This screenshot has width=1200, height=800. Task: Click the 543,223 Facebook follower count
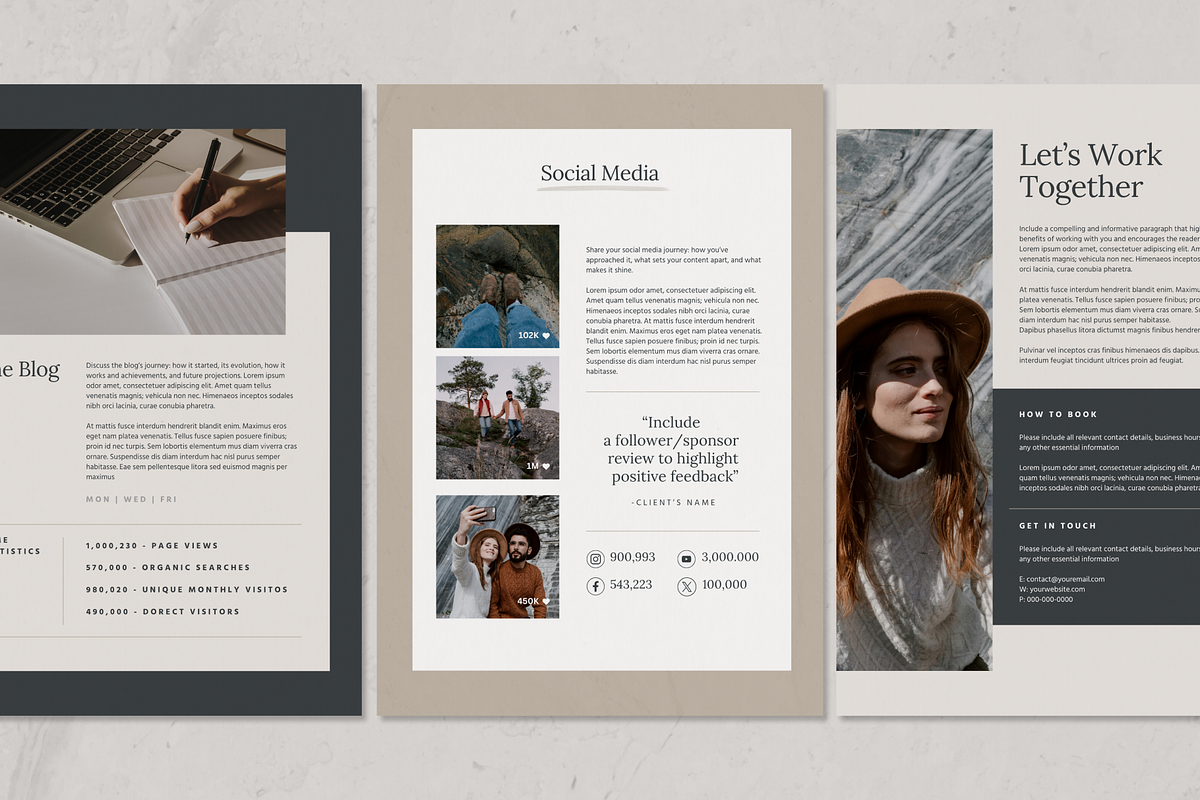pyautogui.click(x=630, y=585)
